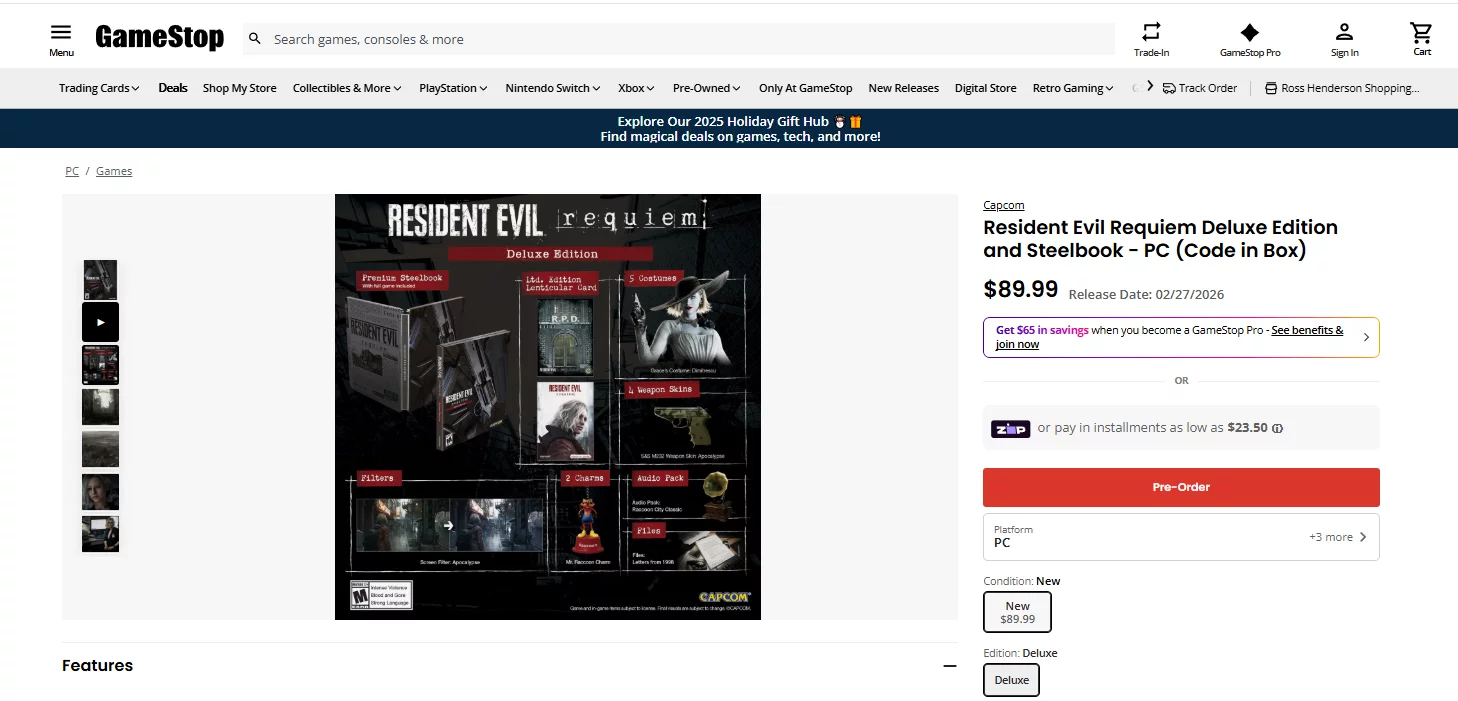The image size is (1458, 701).
Task: Select the Deluxe Edition contents thumbnail
Action: tap(100, 365)
